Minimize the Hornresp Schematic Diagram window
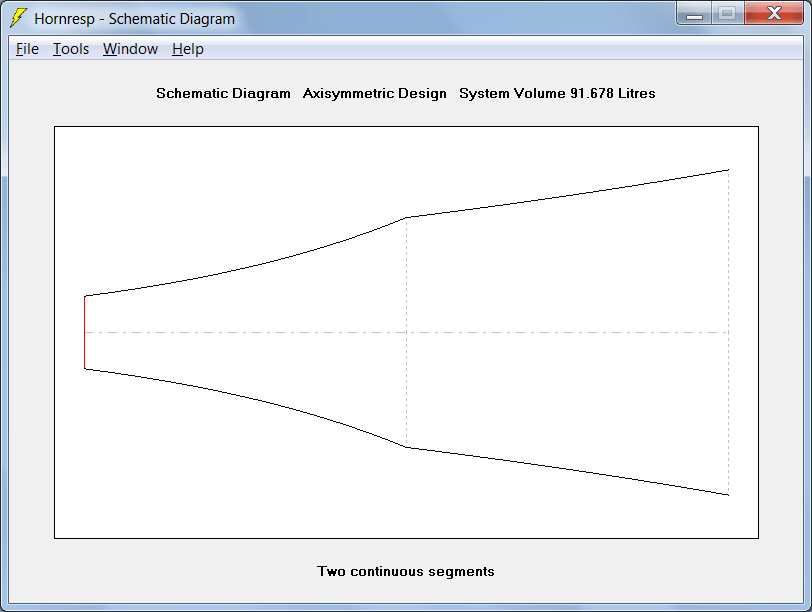The width and height of the screenshot is (812, 612). 694,13
